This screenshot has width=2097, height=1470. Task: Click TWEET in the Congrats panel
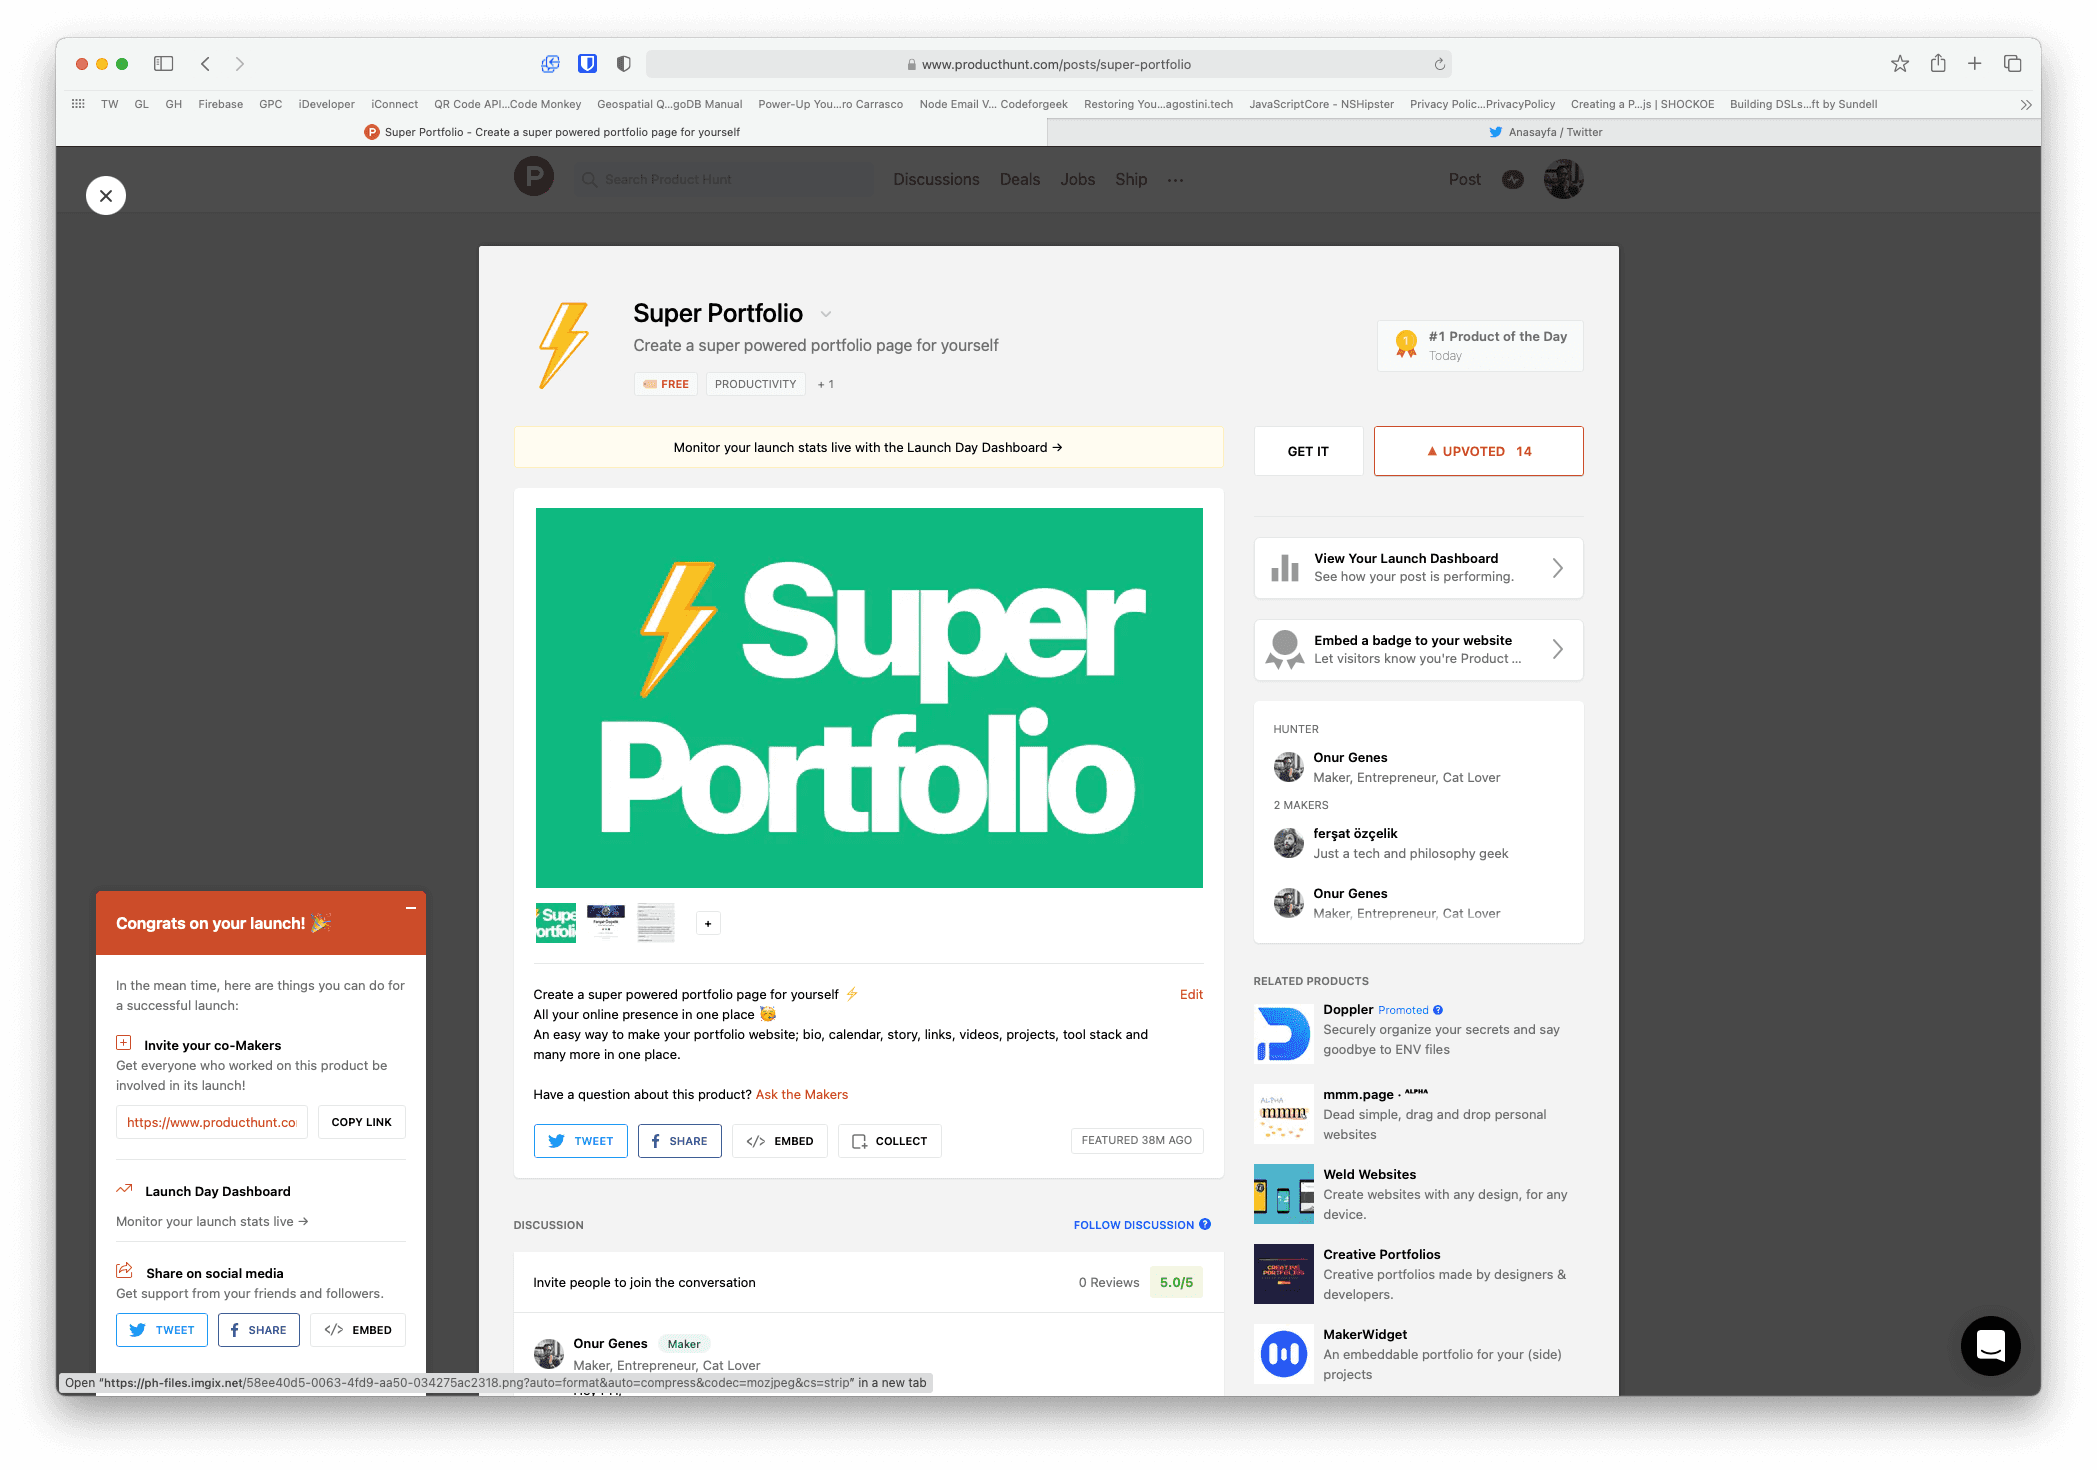point(162,1330)
